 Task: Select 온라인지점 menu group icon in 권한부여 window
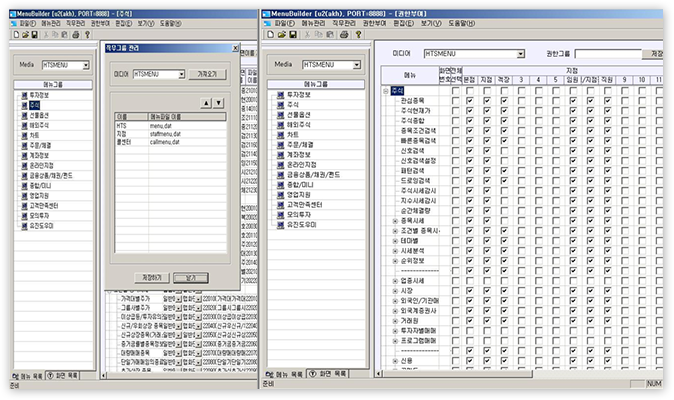click(x=281, y=165)
